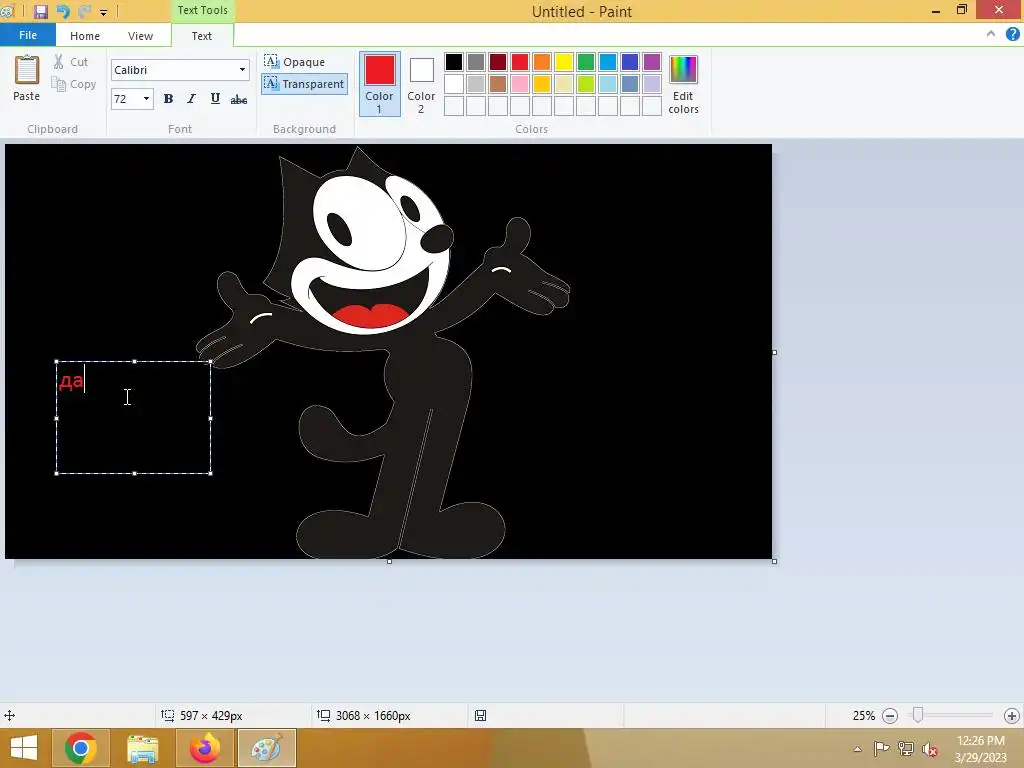Pick the yellow color swatch

(x=564, y=62)
